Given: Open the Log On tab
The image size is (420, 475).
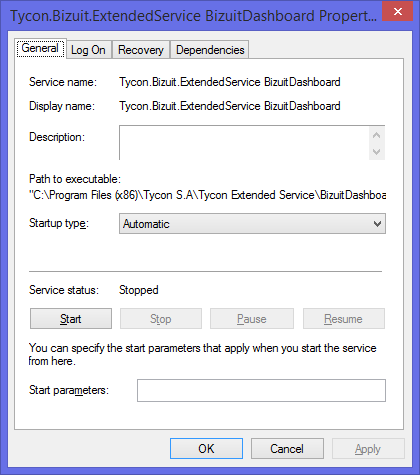Looking at the screenshot, I should tap(88, 50).
